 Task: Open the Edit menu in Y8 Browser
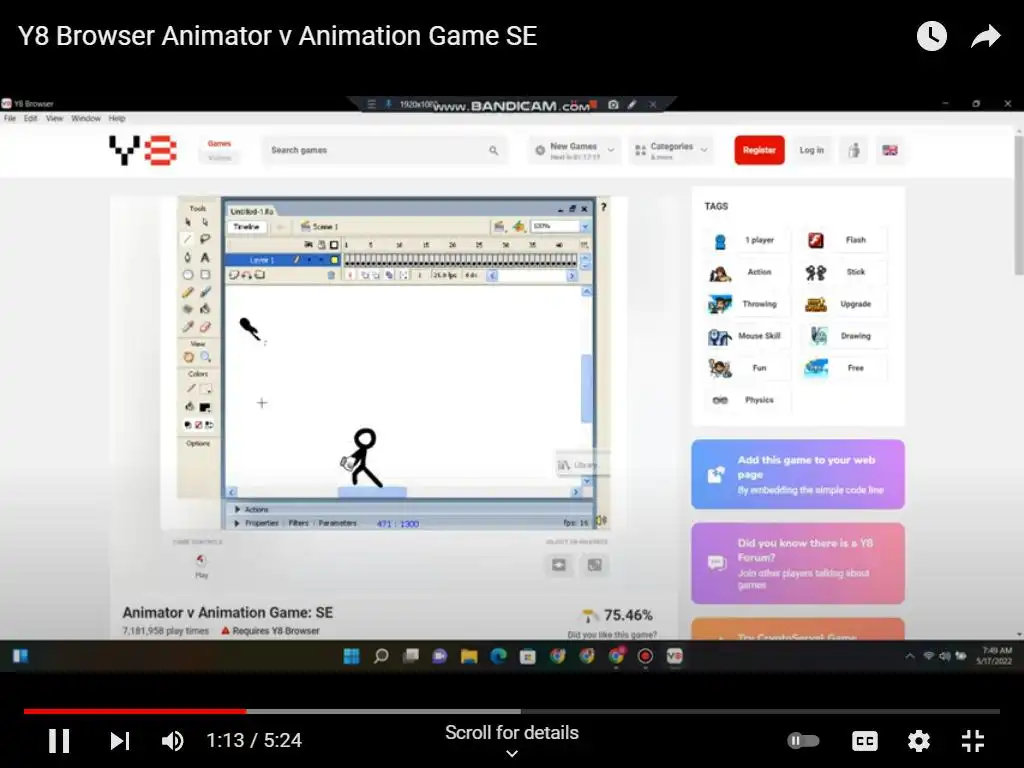click(31, 118)
